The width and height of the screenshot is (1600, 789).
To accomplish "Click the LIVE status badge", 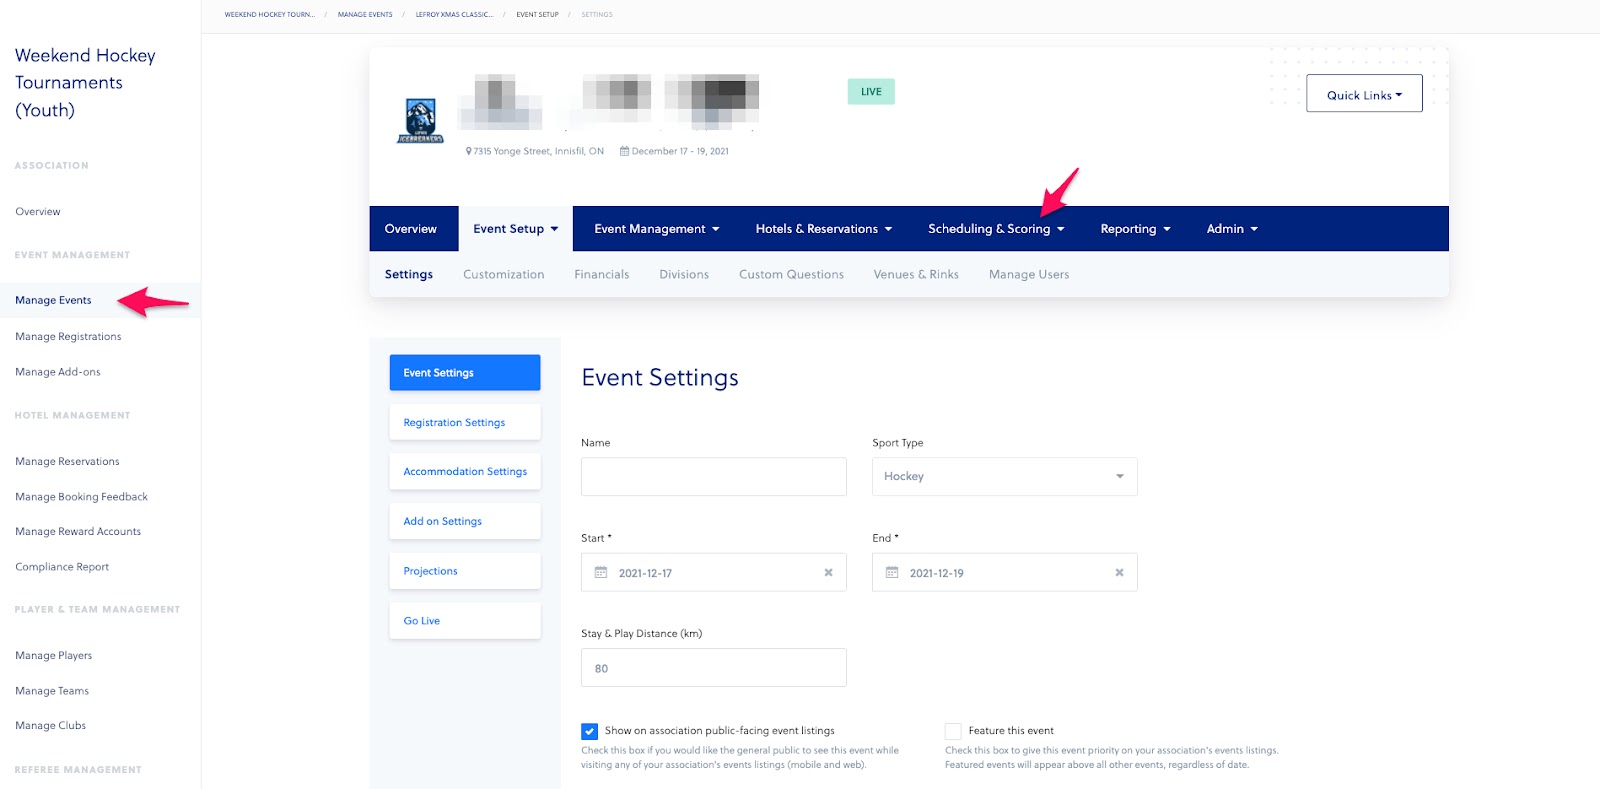I will tap(871, 92).
